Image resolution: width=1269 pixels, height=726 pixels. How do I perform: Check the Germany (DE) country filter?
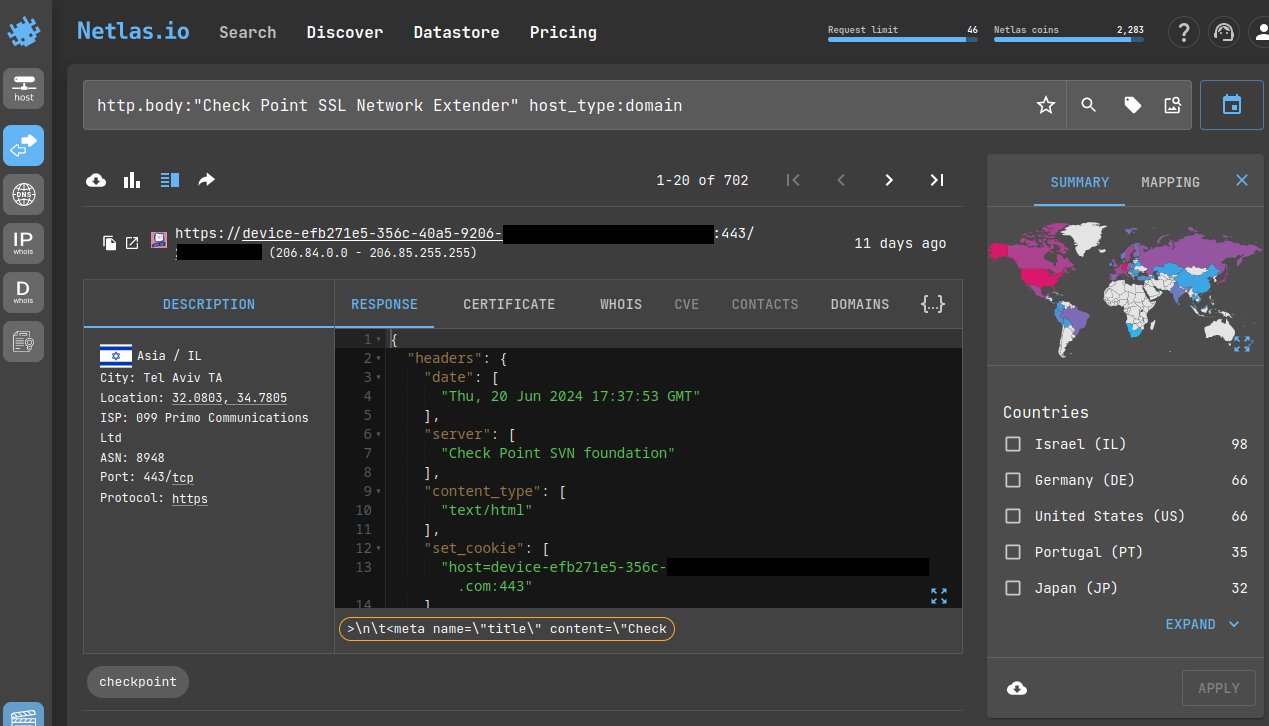coord(1013,480)
